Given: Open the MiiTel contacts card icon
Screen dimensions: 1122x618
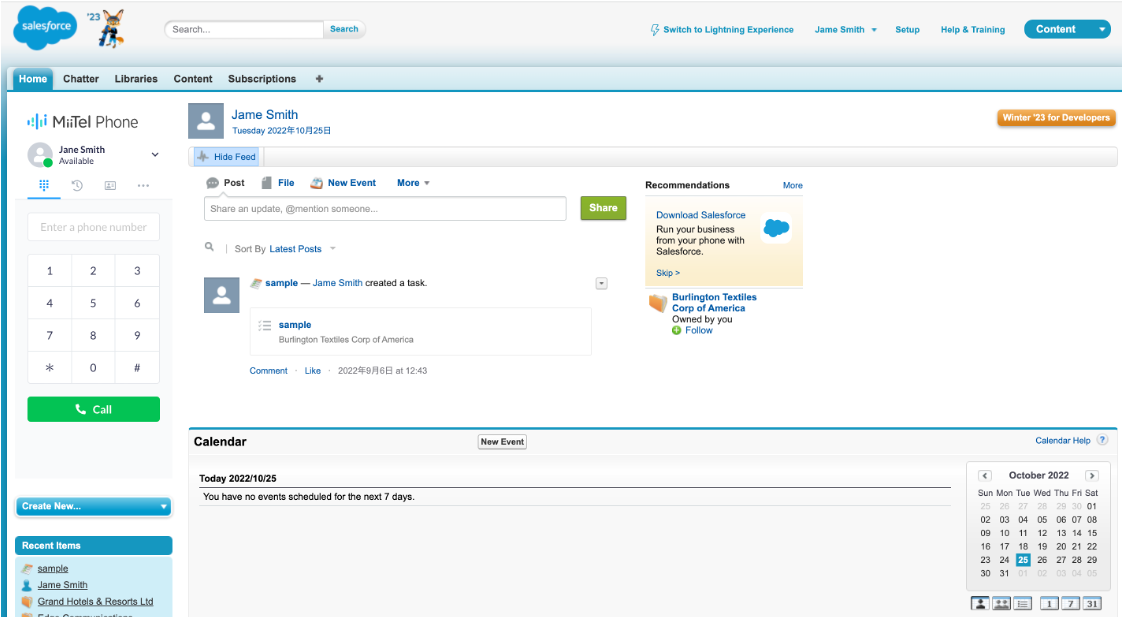Looking at the screenshot, I should 110,185.
